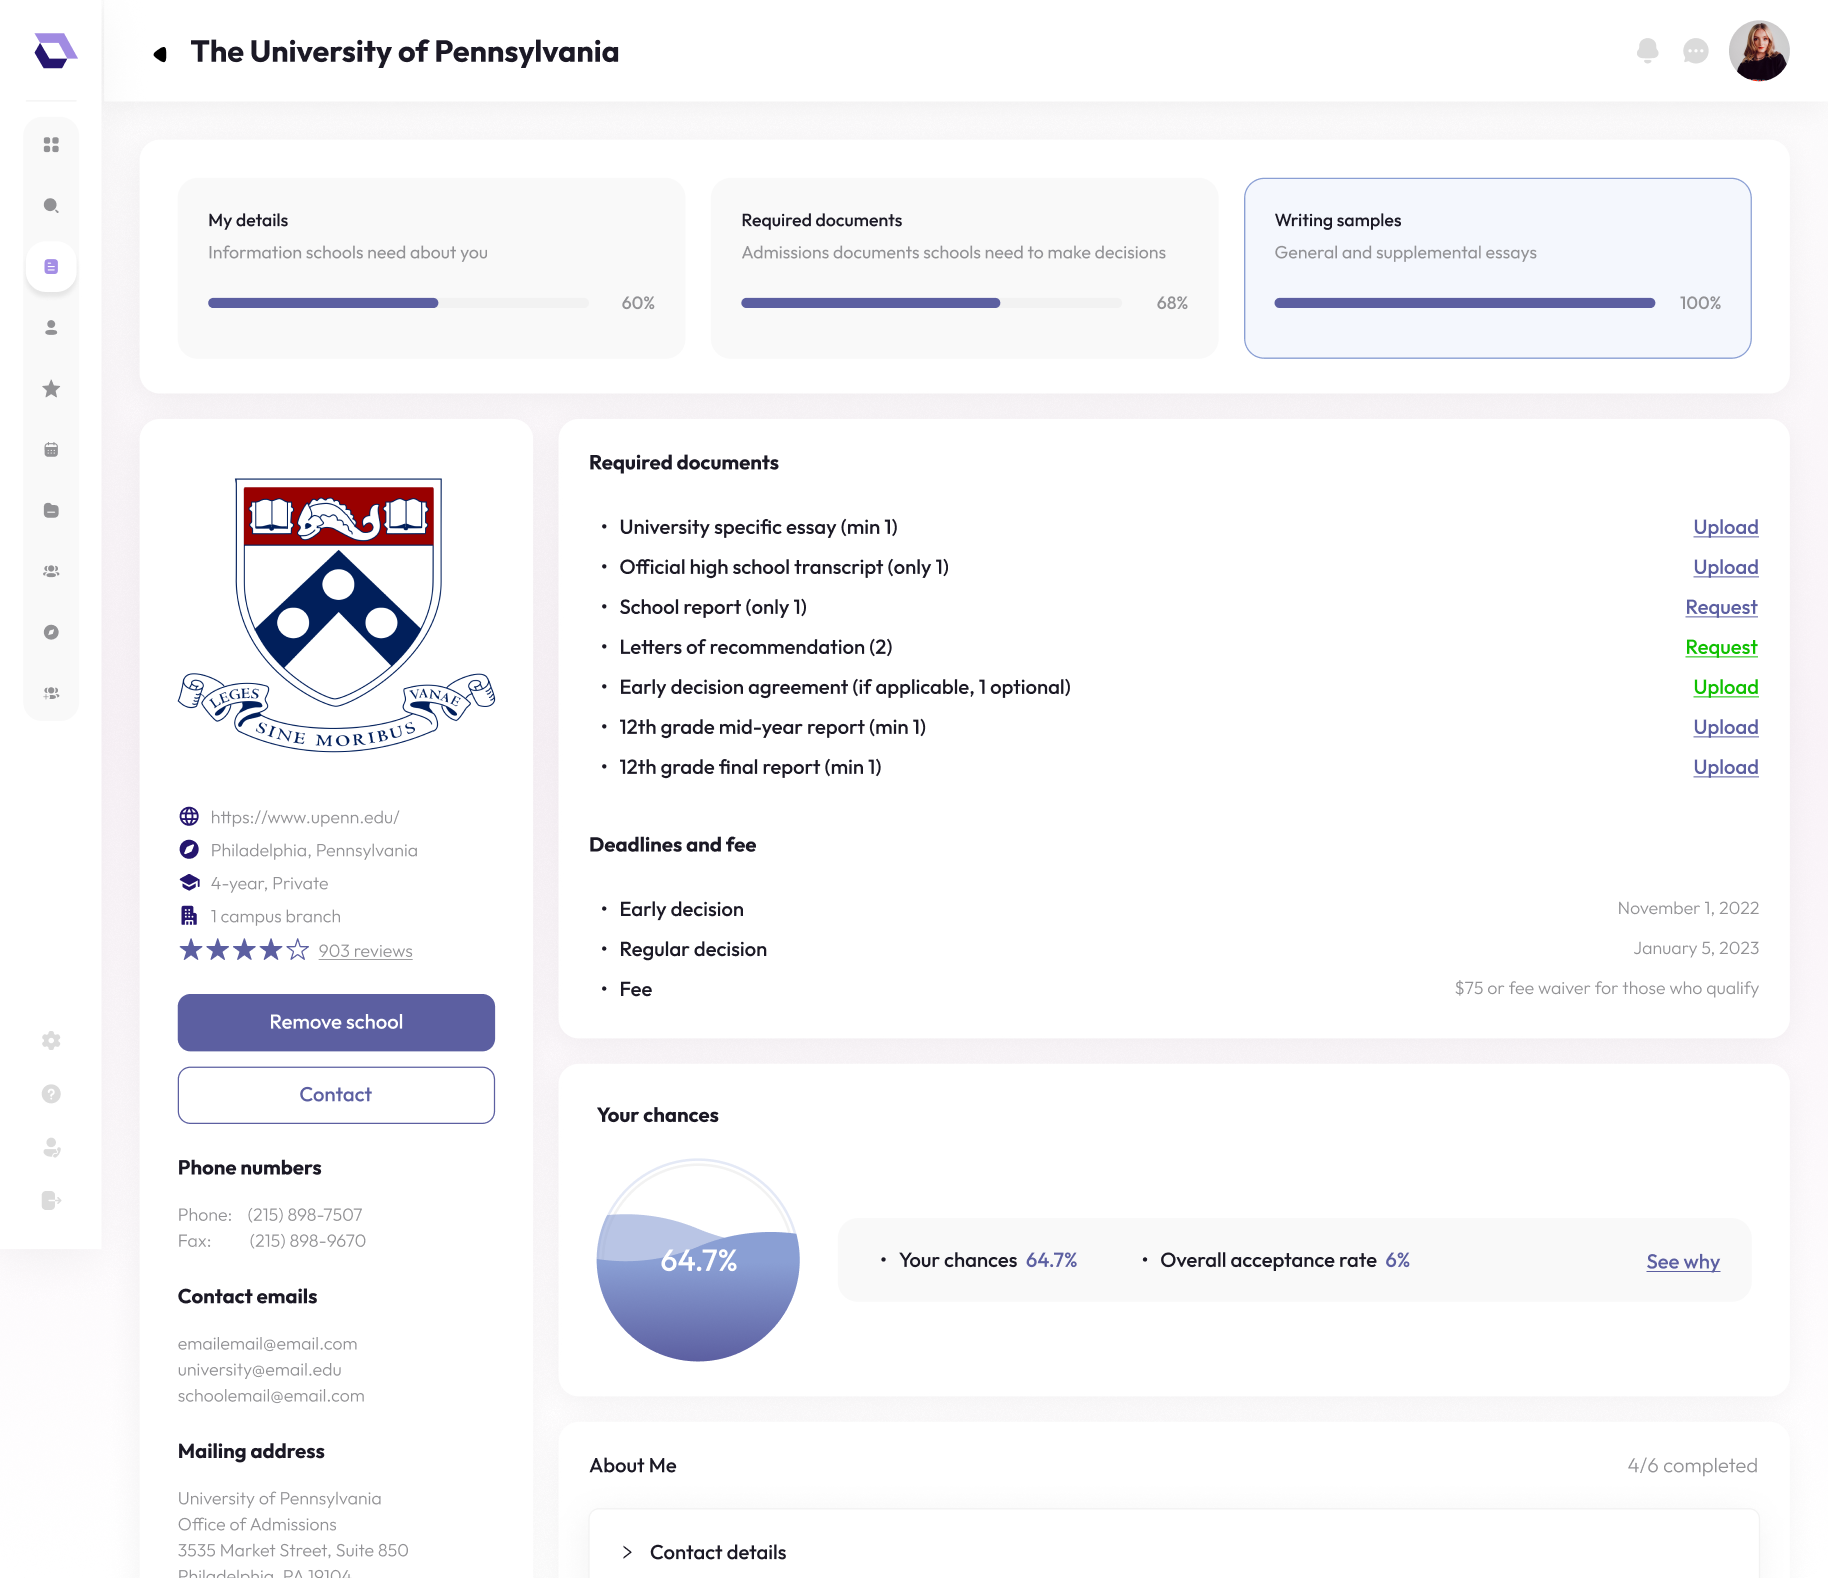Click the logout icon in sidebar
The width and height of the screenshot is (1828, 1578).
click(x=51, y=1200)
